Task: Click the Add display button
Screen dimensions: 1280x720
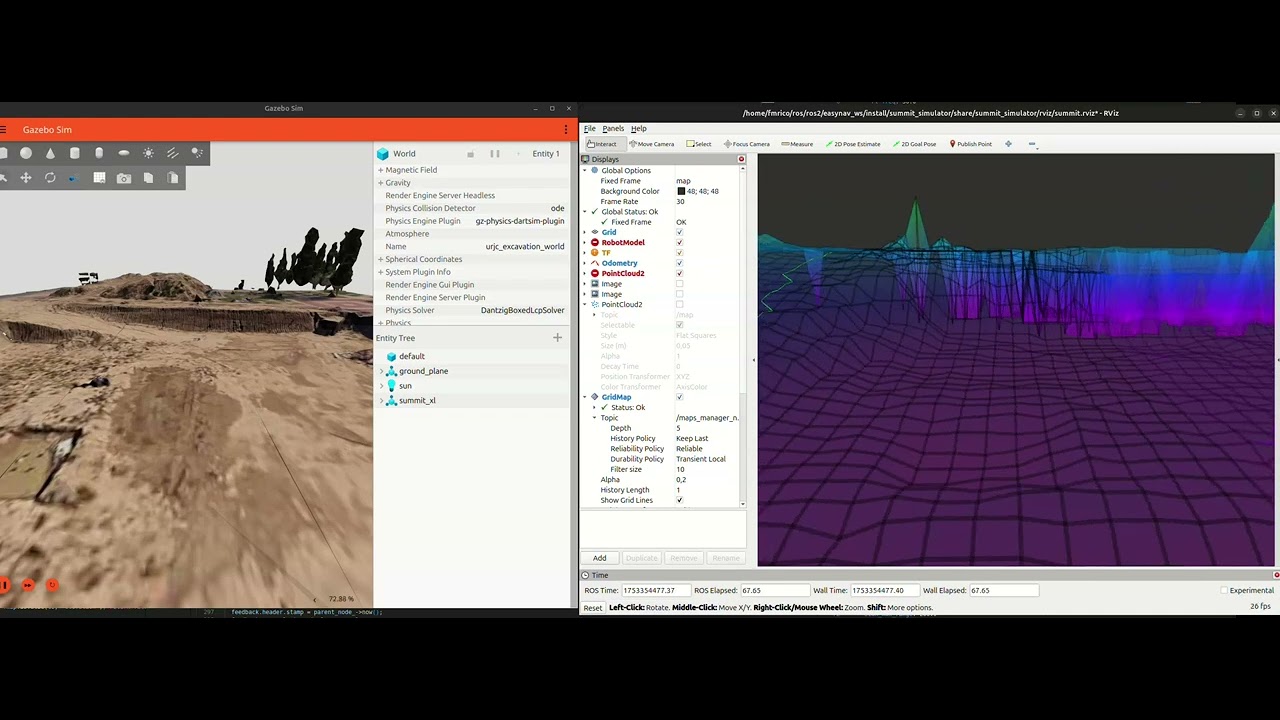Action: 599,558
